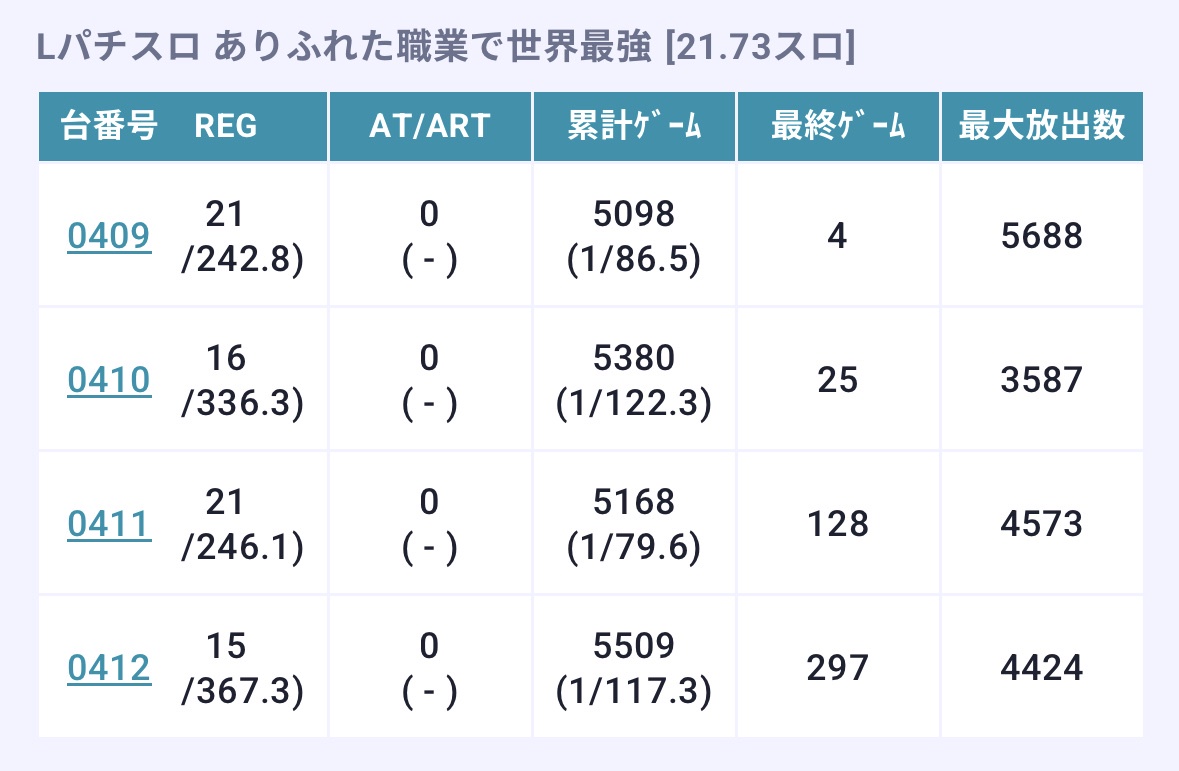Click final game value 297
1179x771 pixels.
(x=838, y=668)
